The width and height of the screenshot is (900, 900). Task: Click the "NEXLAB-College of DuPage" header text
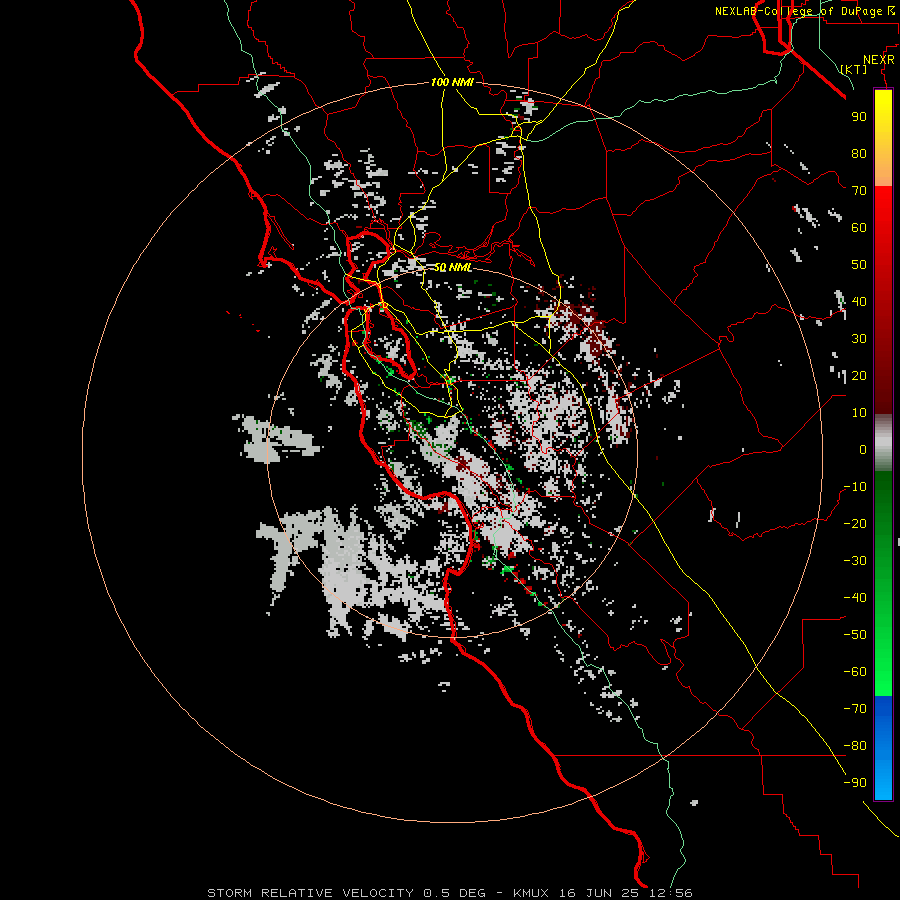coord(800,11)
